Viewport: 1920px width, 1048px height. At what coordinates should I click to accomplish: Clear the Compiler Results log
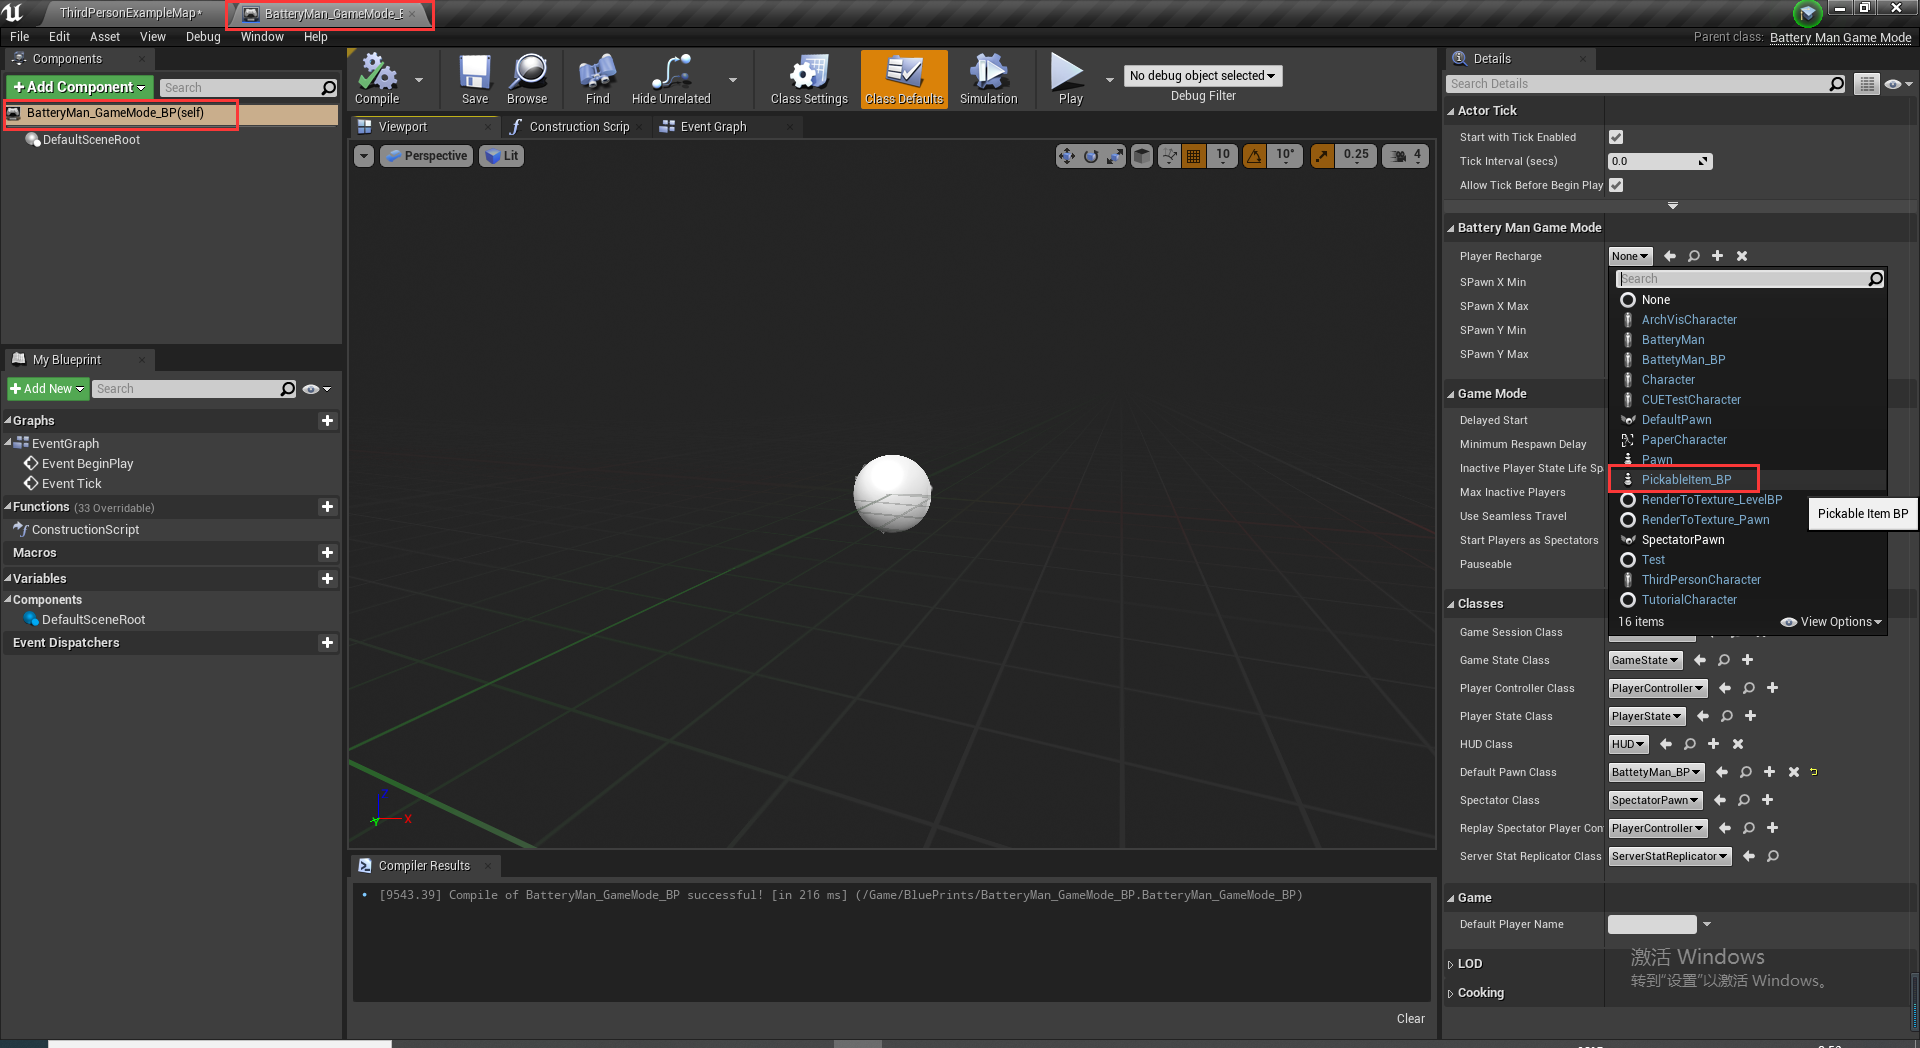point(1410,1019)
